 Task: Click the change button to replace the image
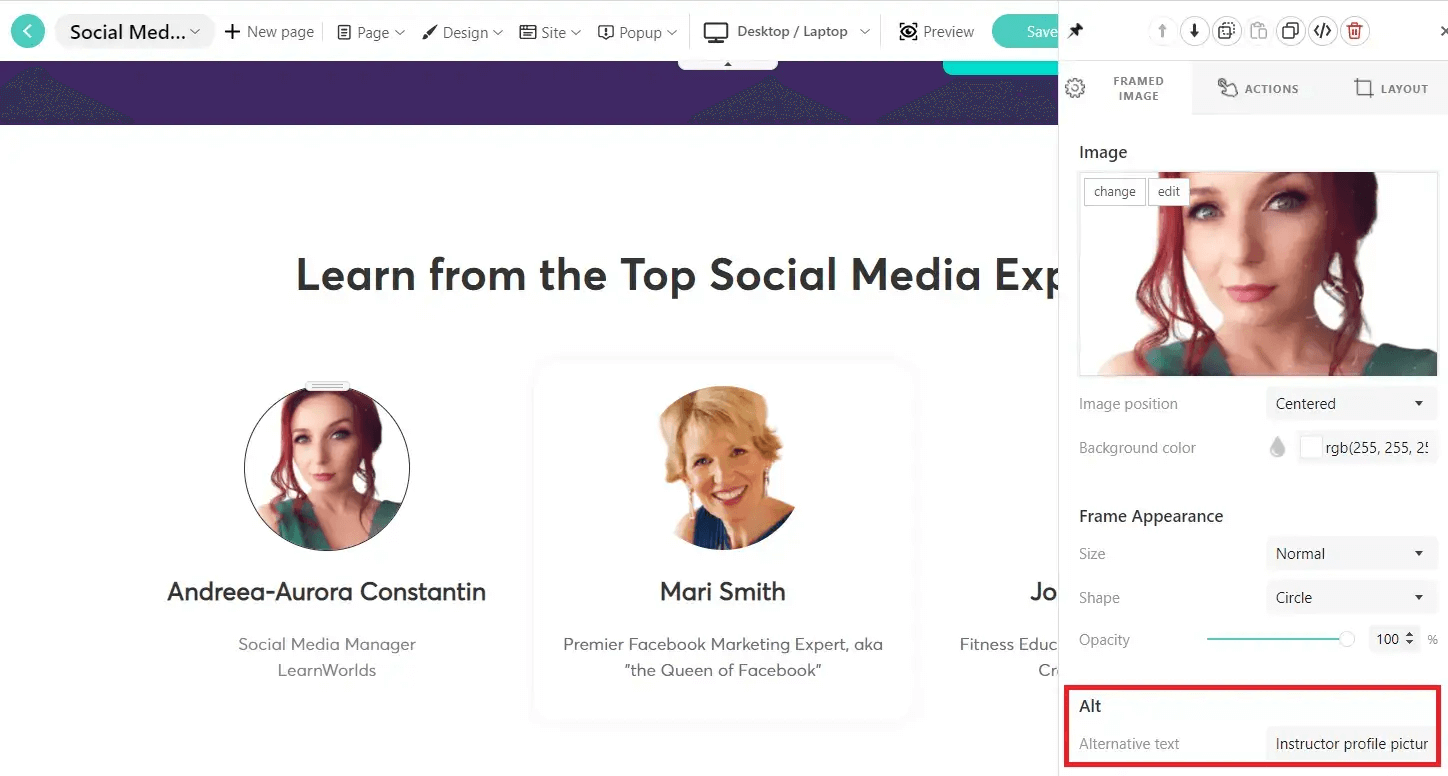click(1114, 191)
